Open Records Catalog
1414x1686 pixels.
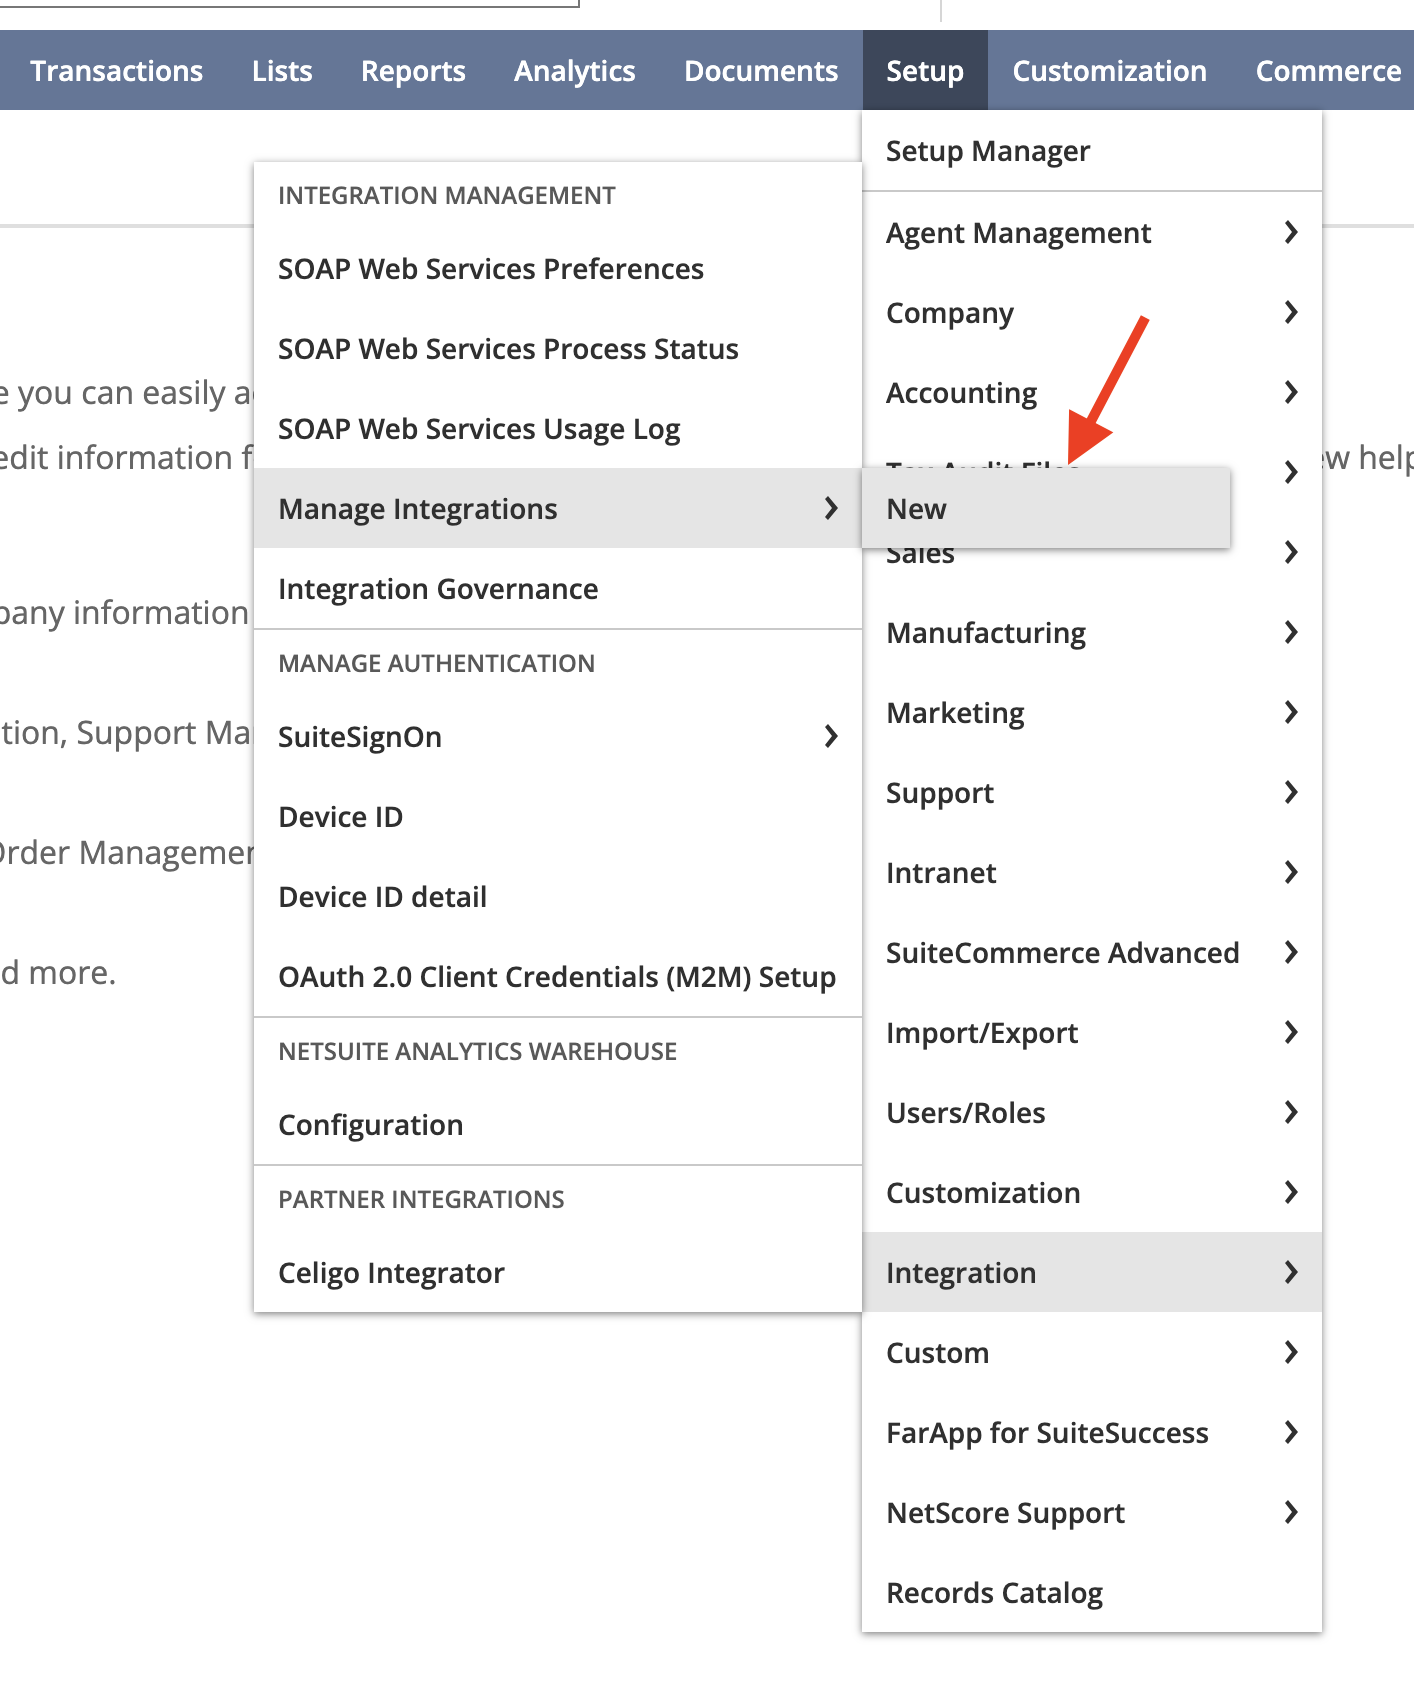pyautogui.click(x=1092, y=1593)
